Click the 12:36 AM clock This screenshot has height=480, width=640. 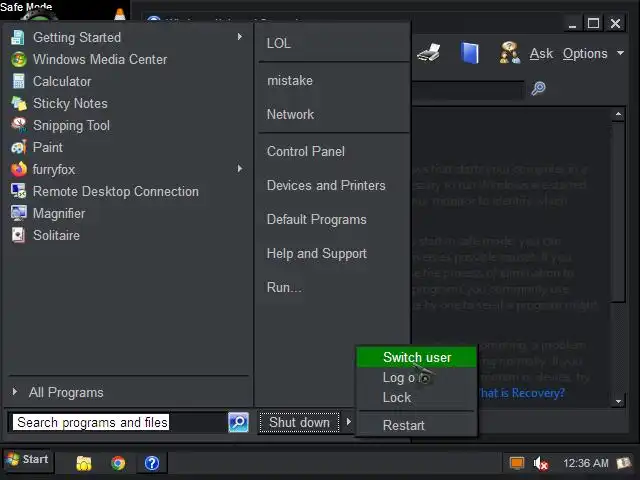(586, 463)
